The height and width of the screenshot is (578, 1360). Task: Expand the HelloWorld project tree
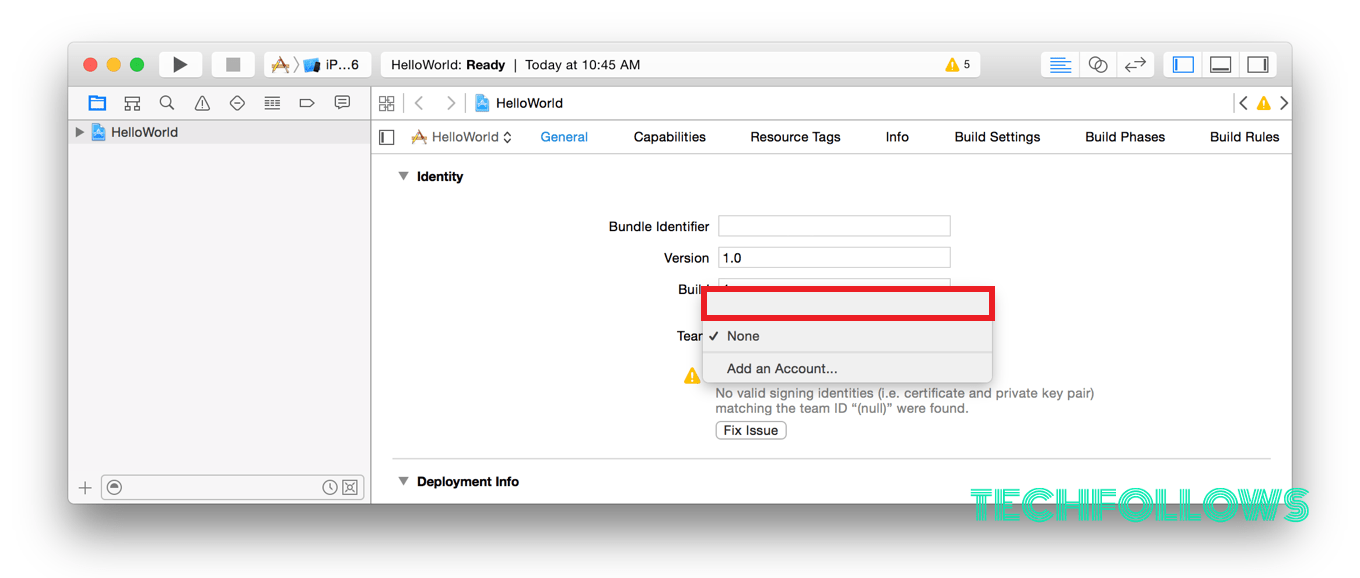point(80,132)
